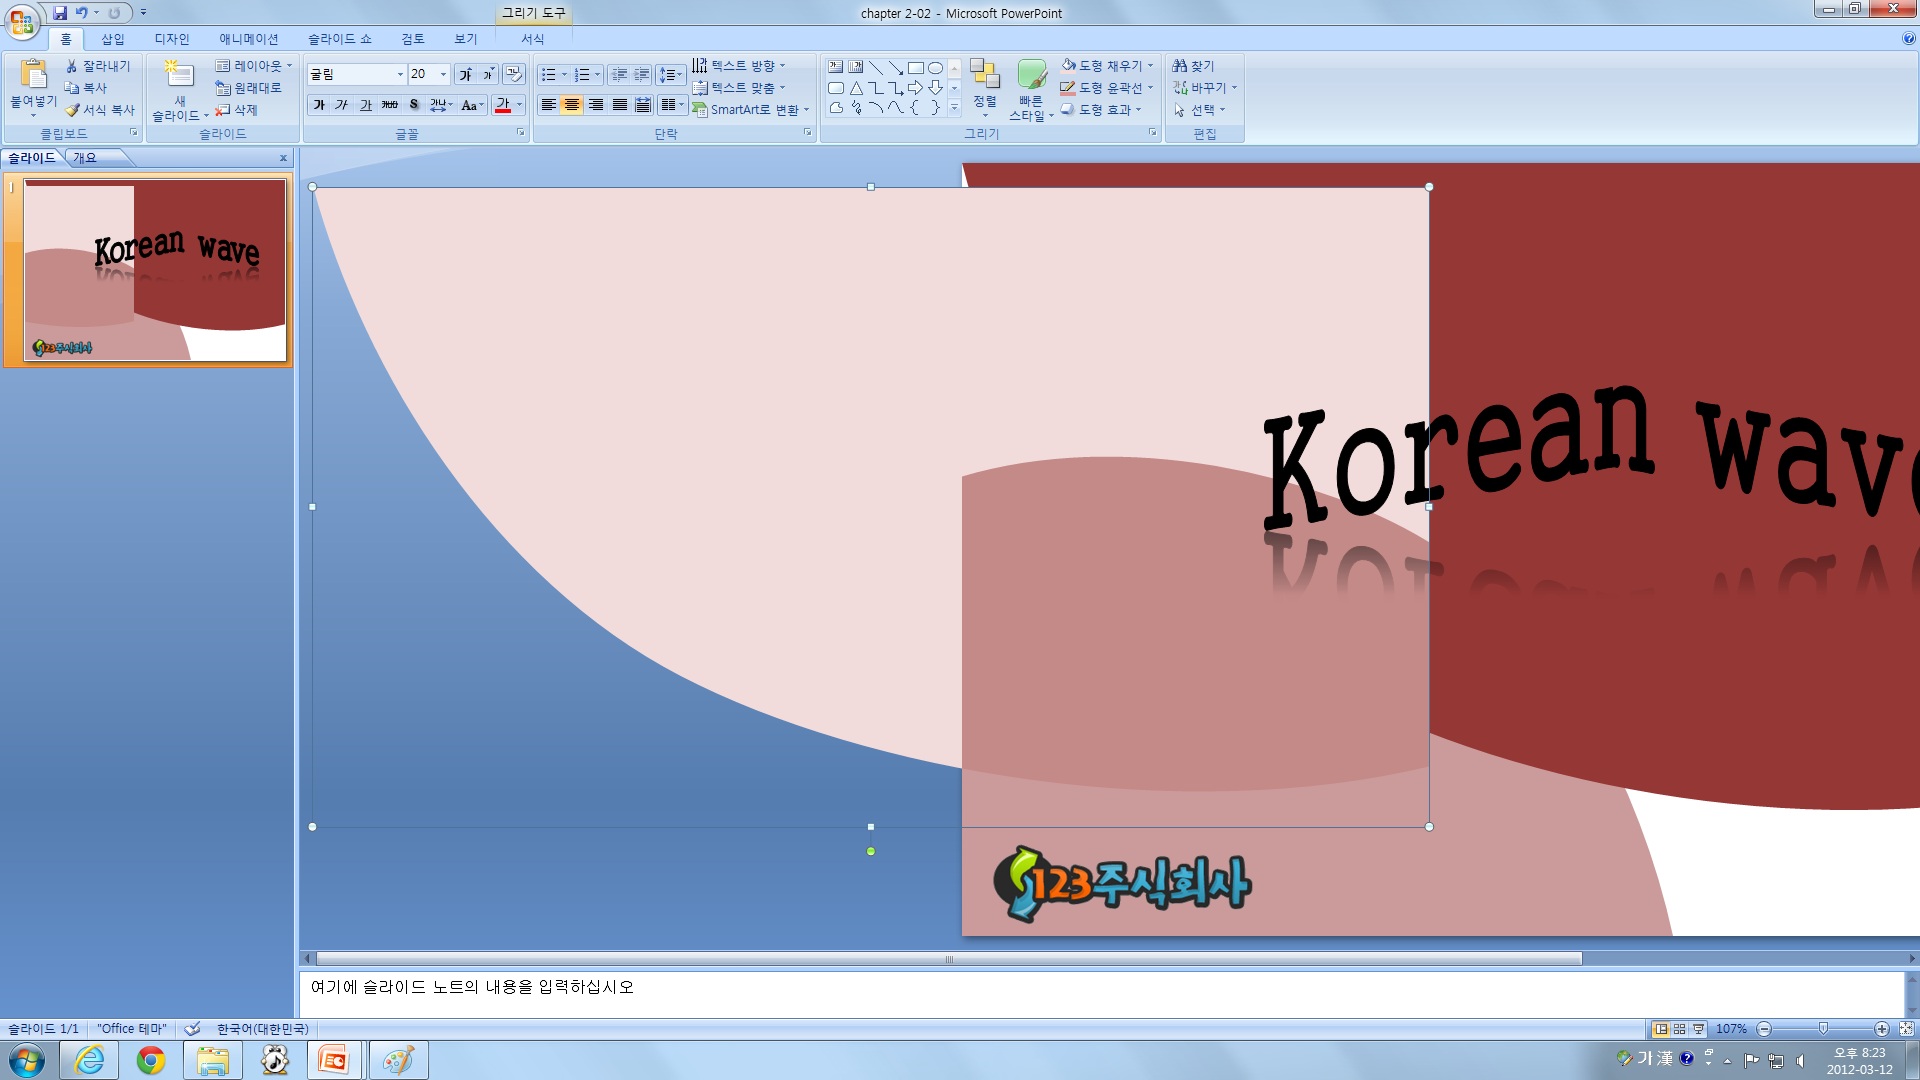Open the Format (서식) drawing tools tab
The image size is (1920, 1080).
(533, 39)
